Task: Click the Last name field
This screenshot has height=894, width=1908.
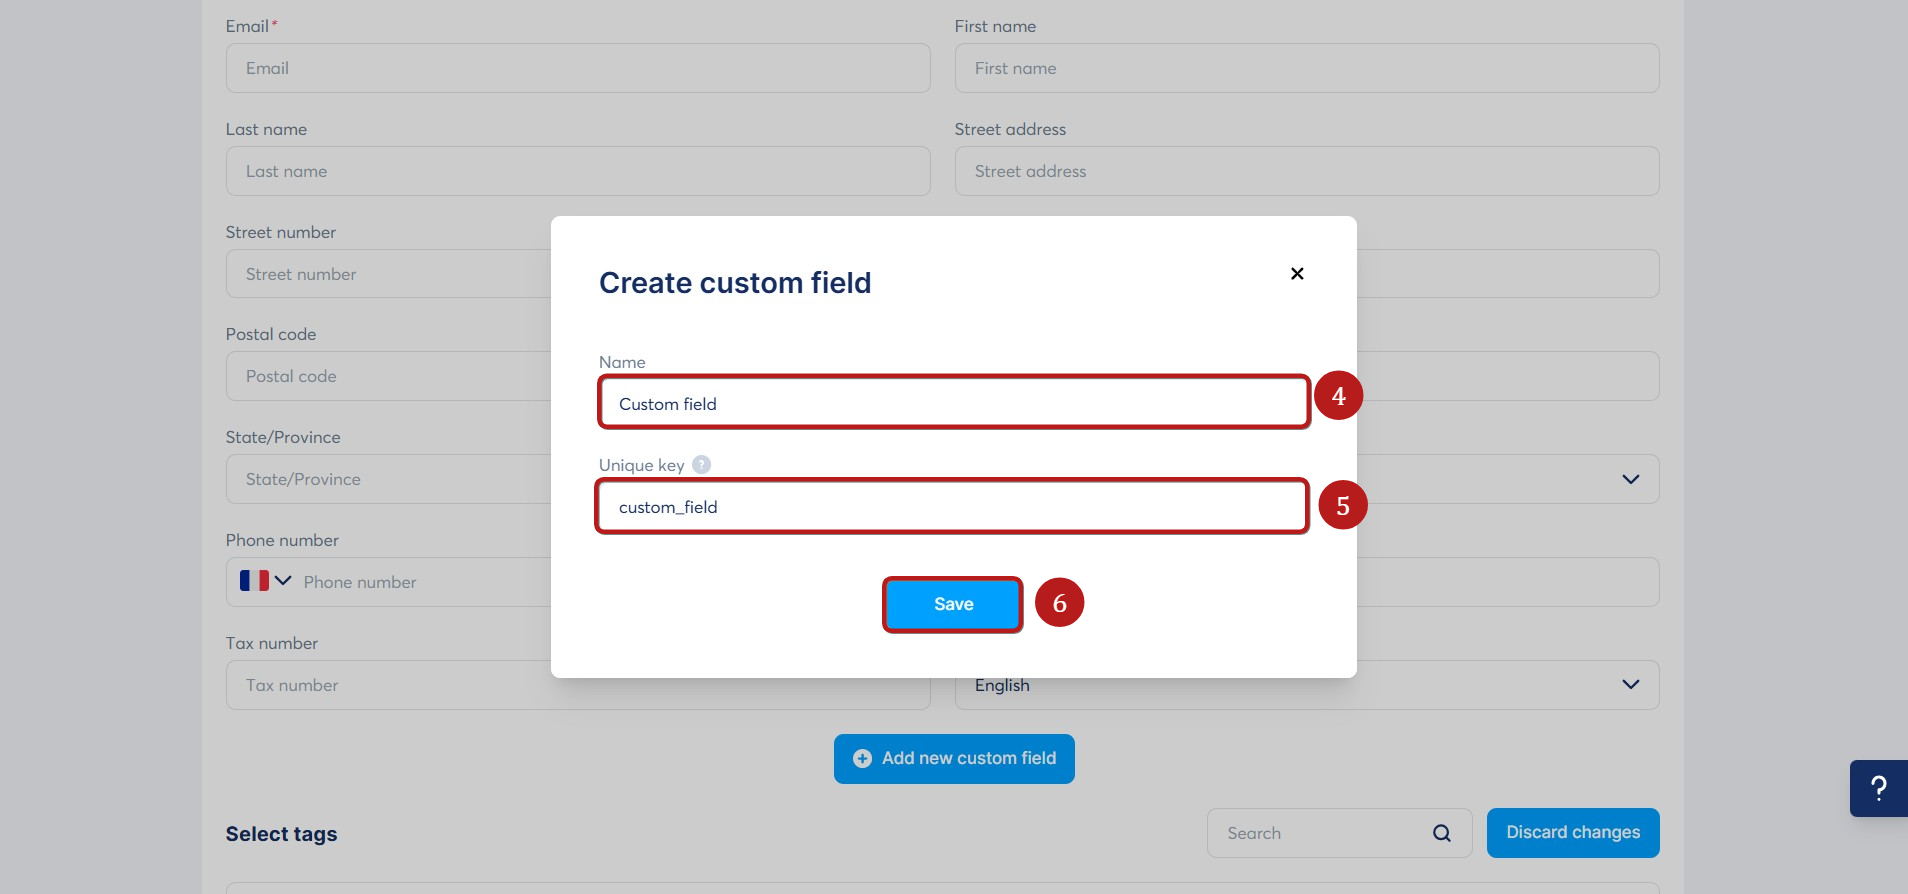Action: coord(578,171)
